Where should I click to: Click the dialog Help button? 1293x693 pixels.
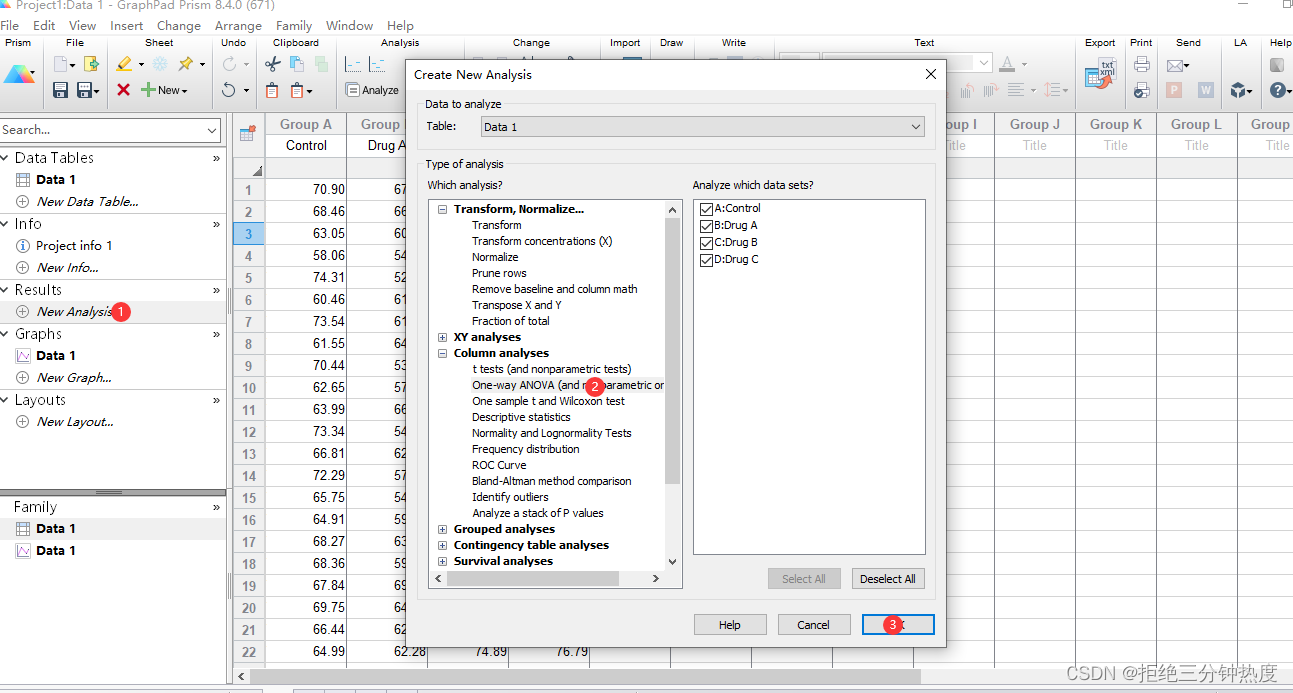pyautogui.click(x=730, y=625)
